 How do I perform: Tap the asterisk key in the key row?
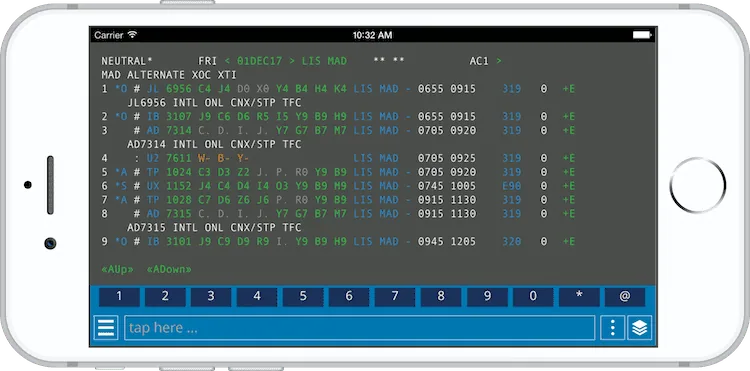pyautogui.click(x=579, y=297)
